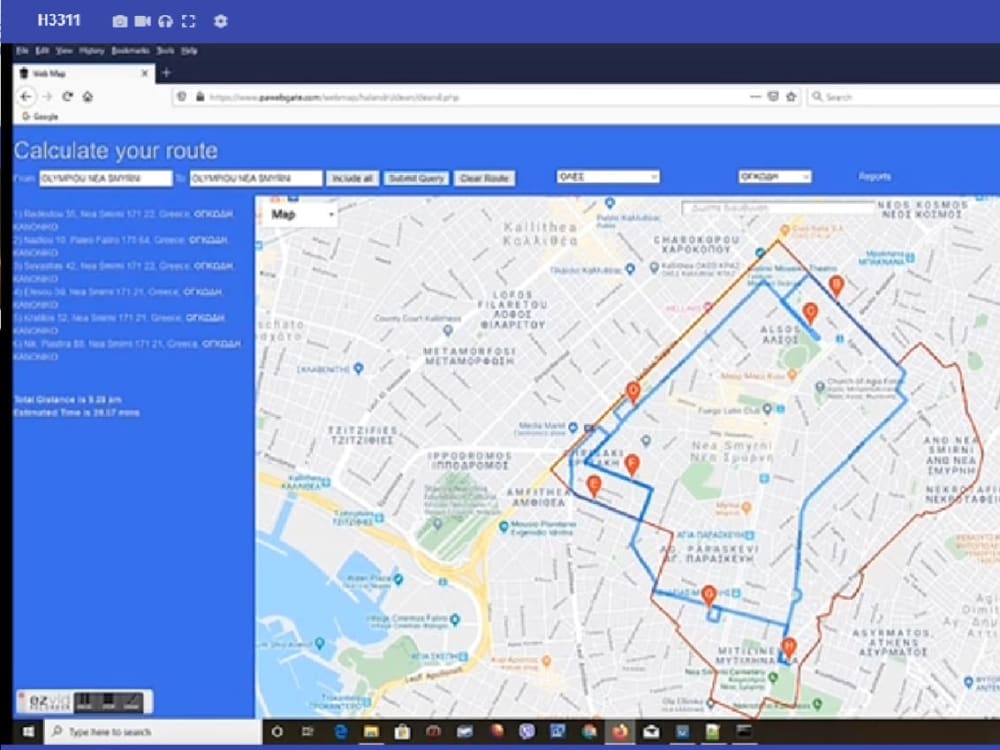Click the Include all button
The width and height of the screenshot is (1000, 750).
(352, 179)
